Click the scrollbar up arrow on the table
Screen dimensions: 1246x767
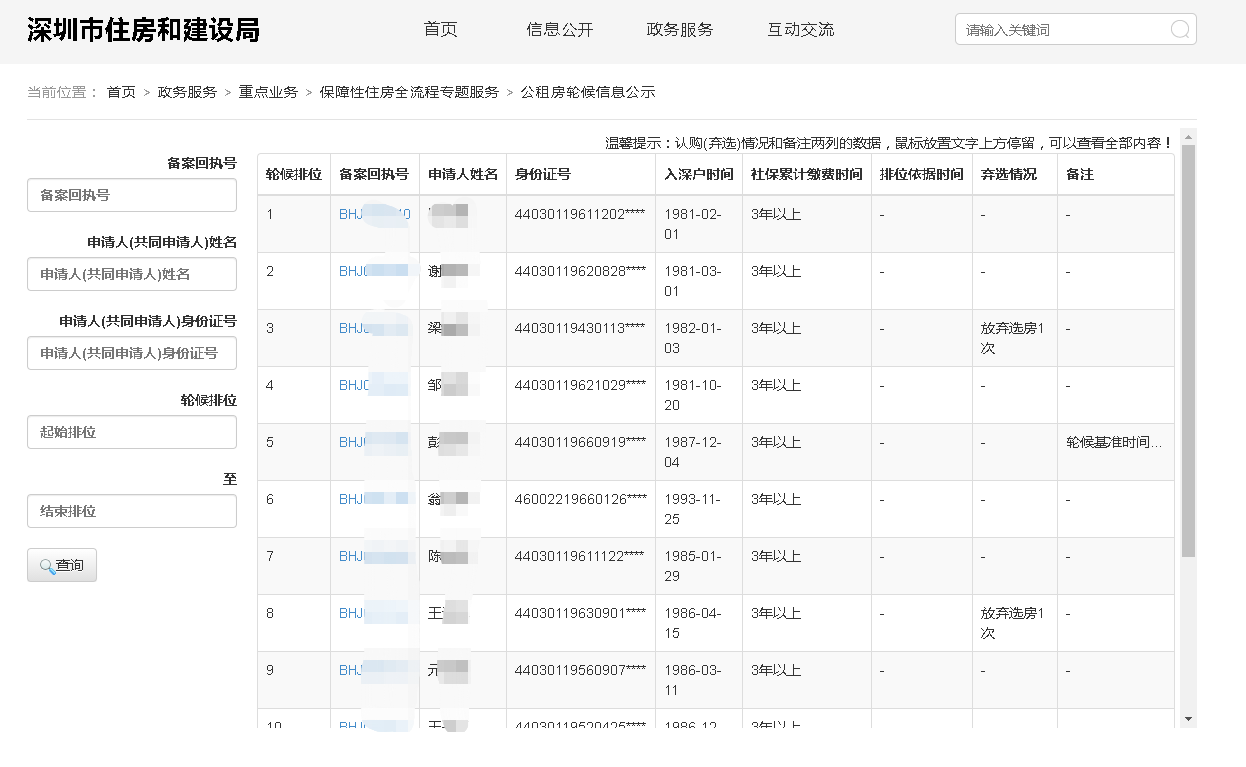(x=1188, y=137)
